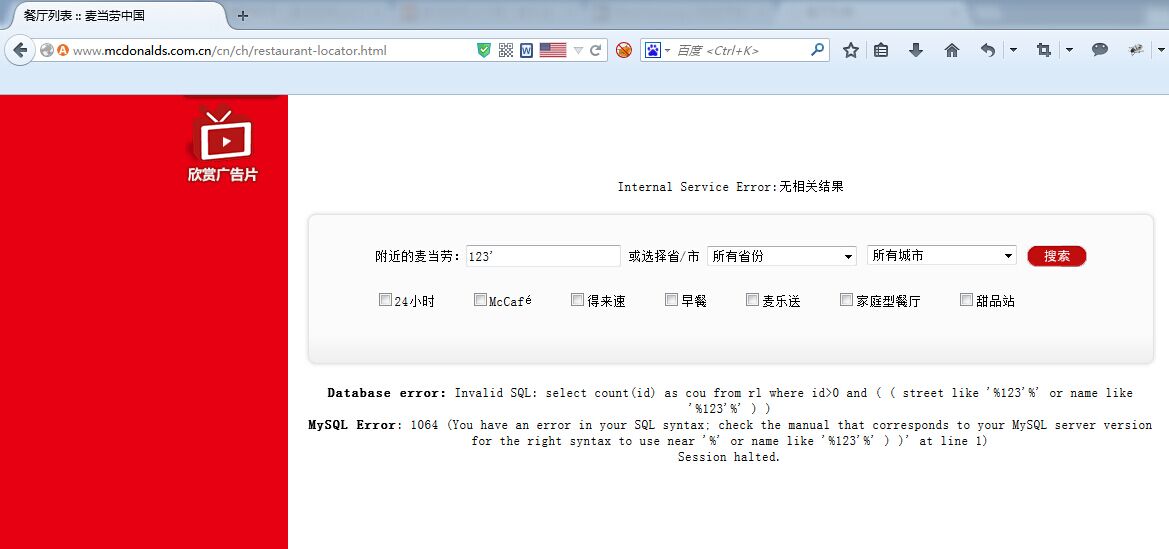1169x549 pixels.
Task: Click the chat bubble toolbar icon
Action: (1100, 49)
